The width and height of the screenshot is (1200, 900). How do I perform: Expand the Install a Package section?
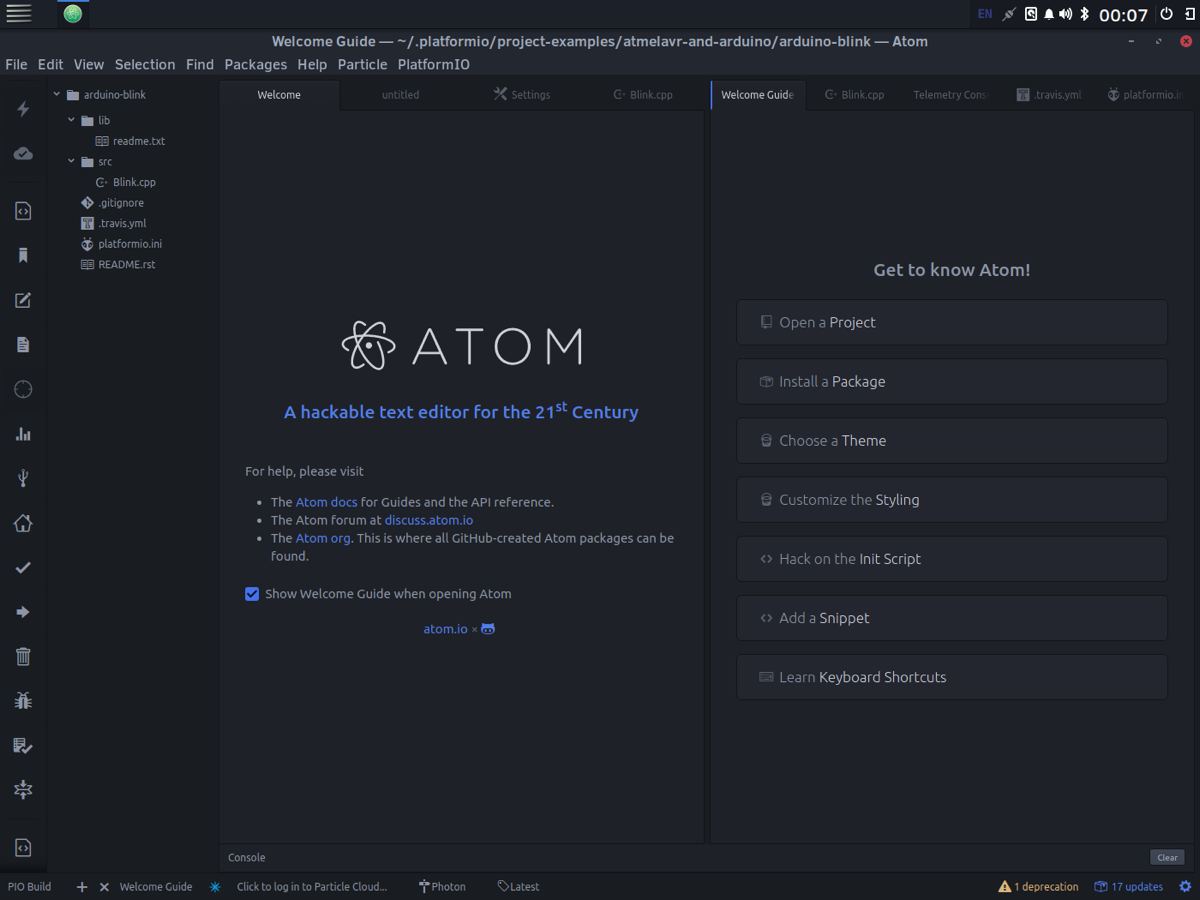(952, 381)
